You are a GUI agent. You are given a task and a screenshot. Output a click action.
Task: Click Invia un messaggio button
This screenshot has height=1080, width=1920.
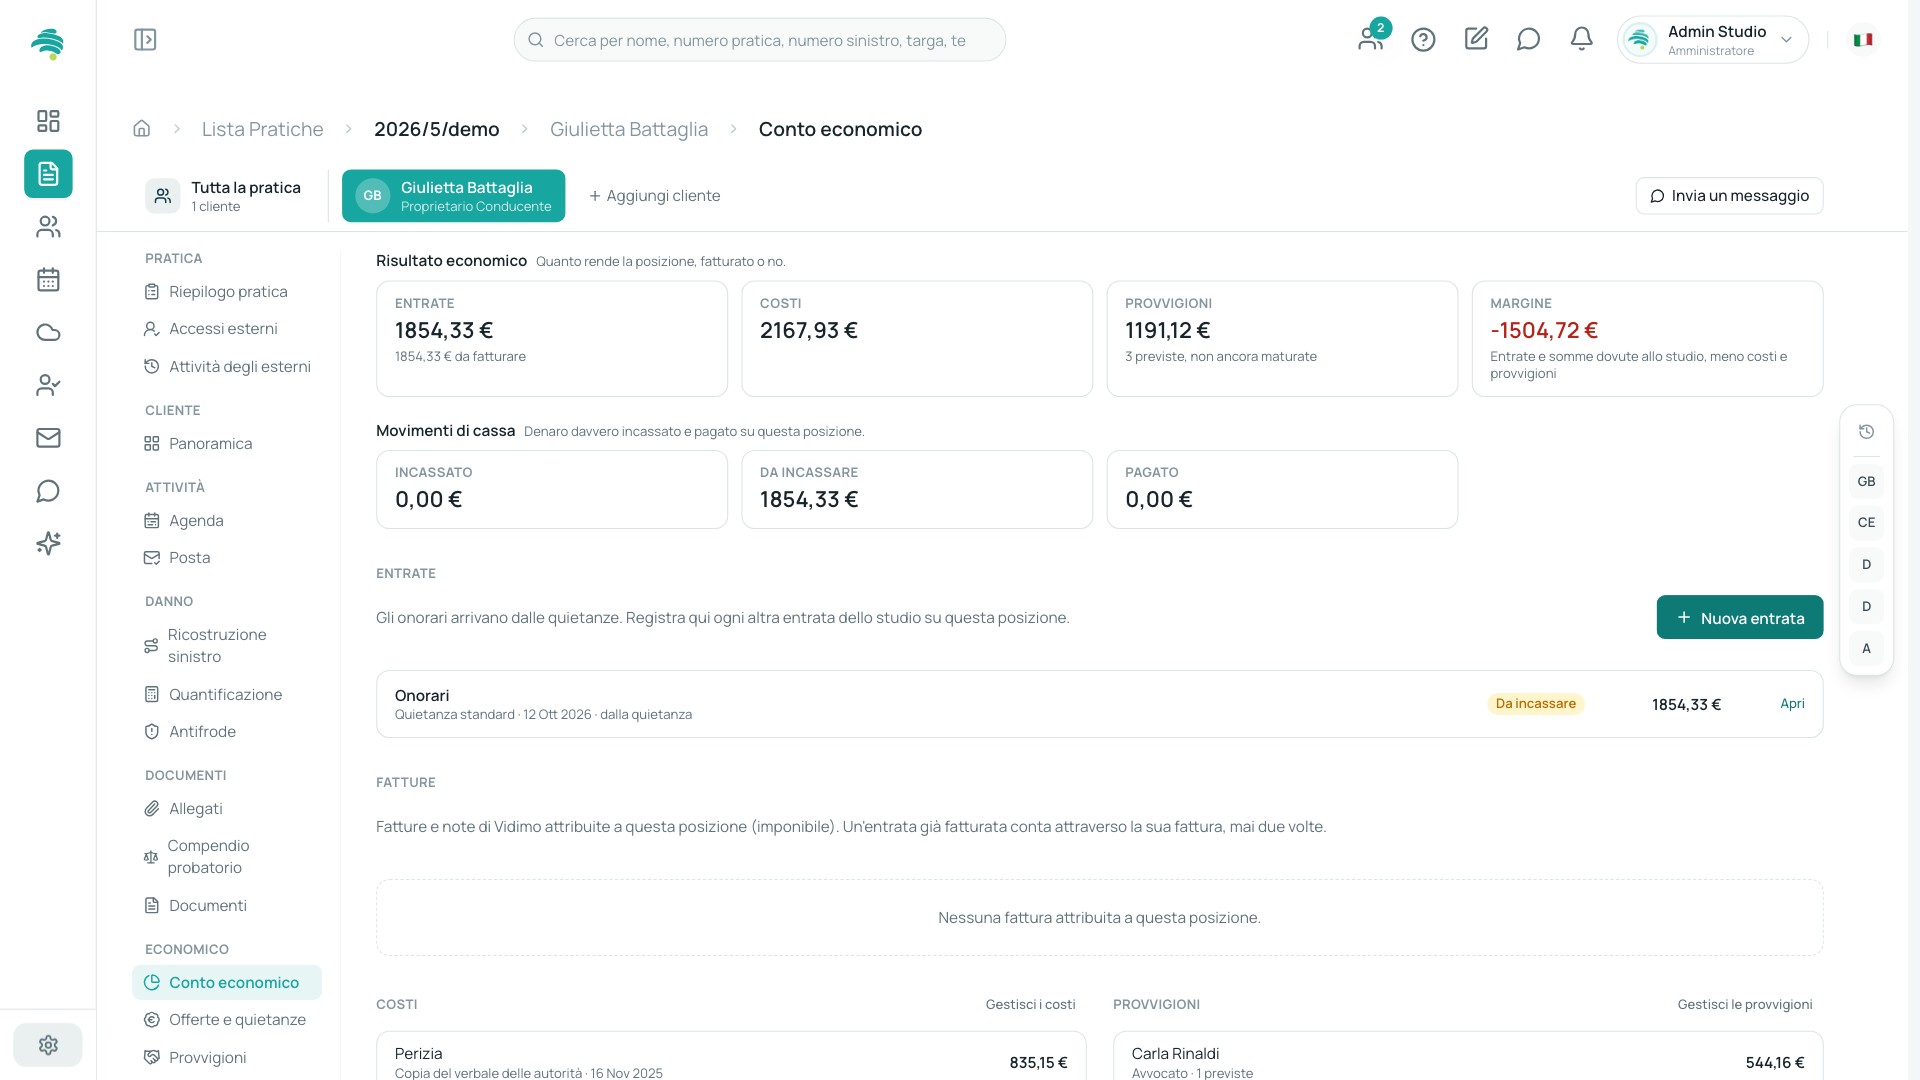1729,196
